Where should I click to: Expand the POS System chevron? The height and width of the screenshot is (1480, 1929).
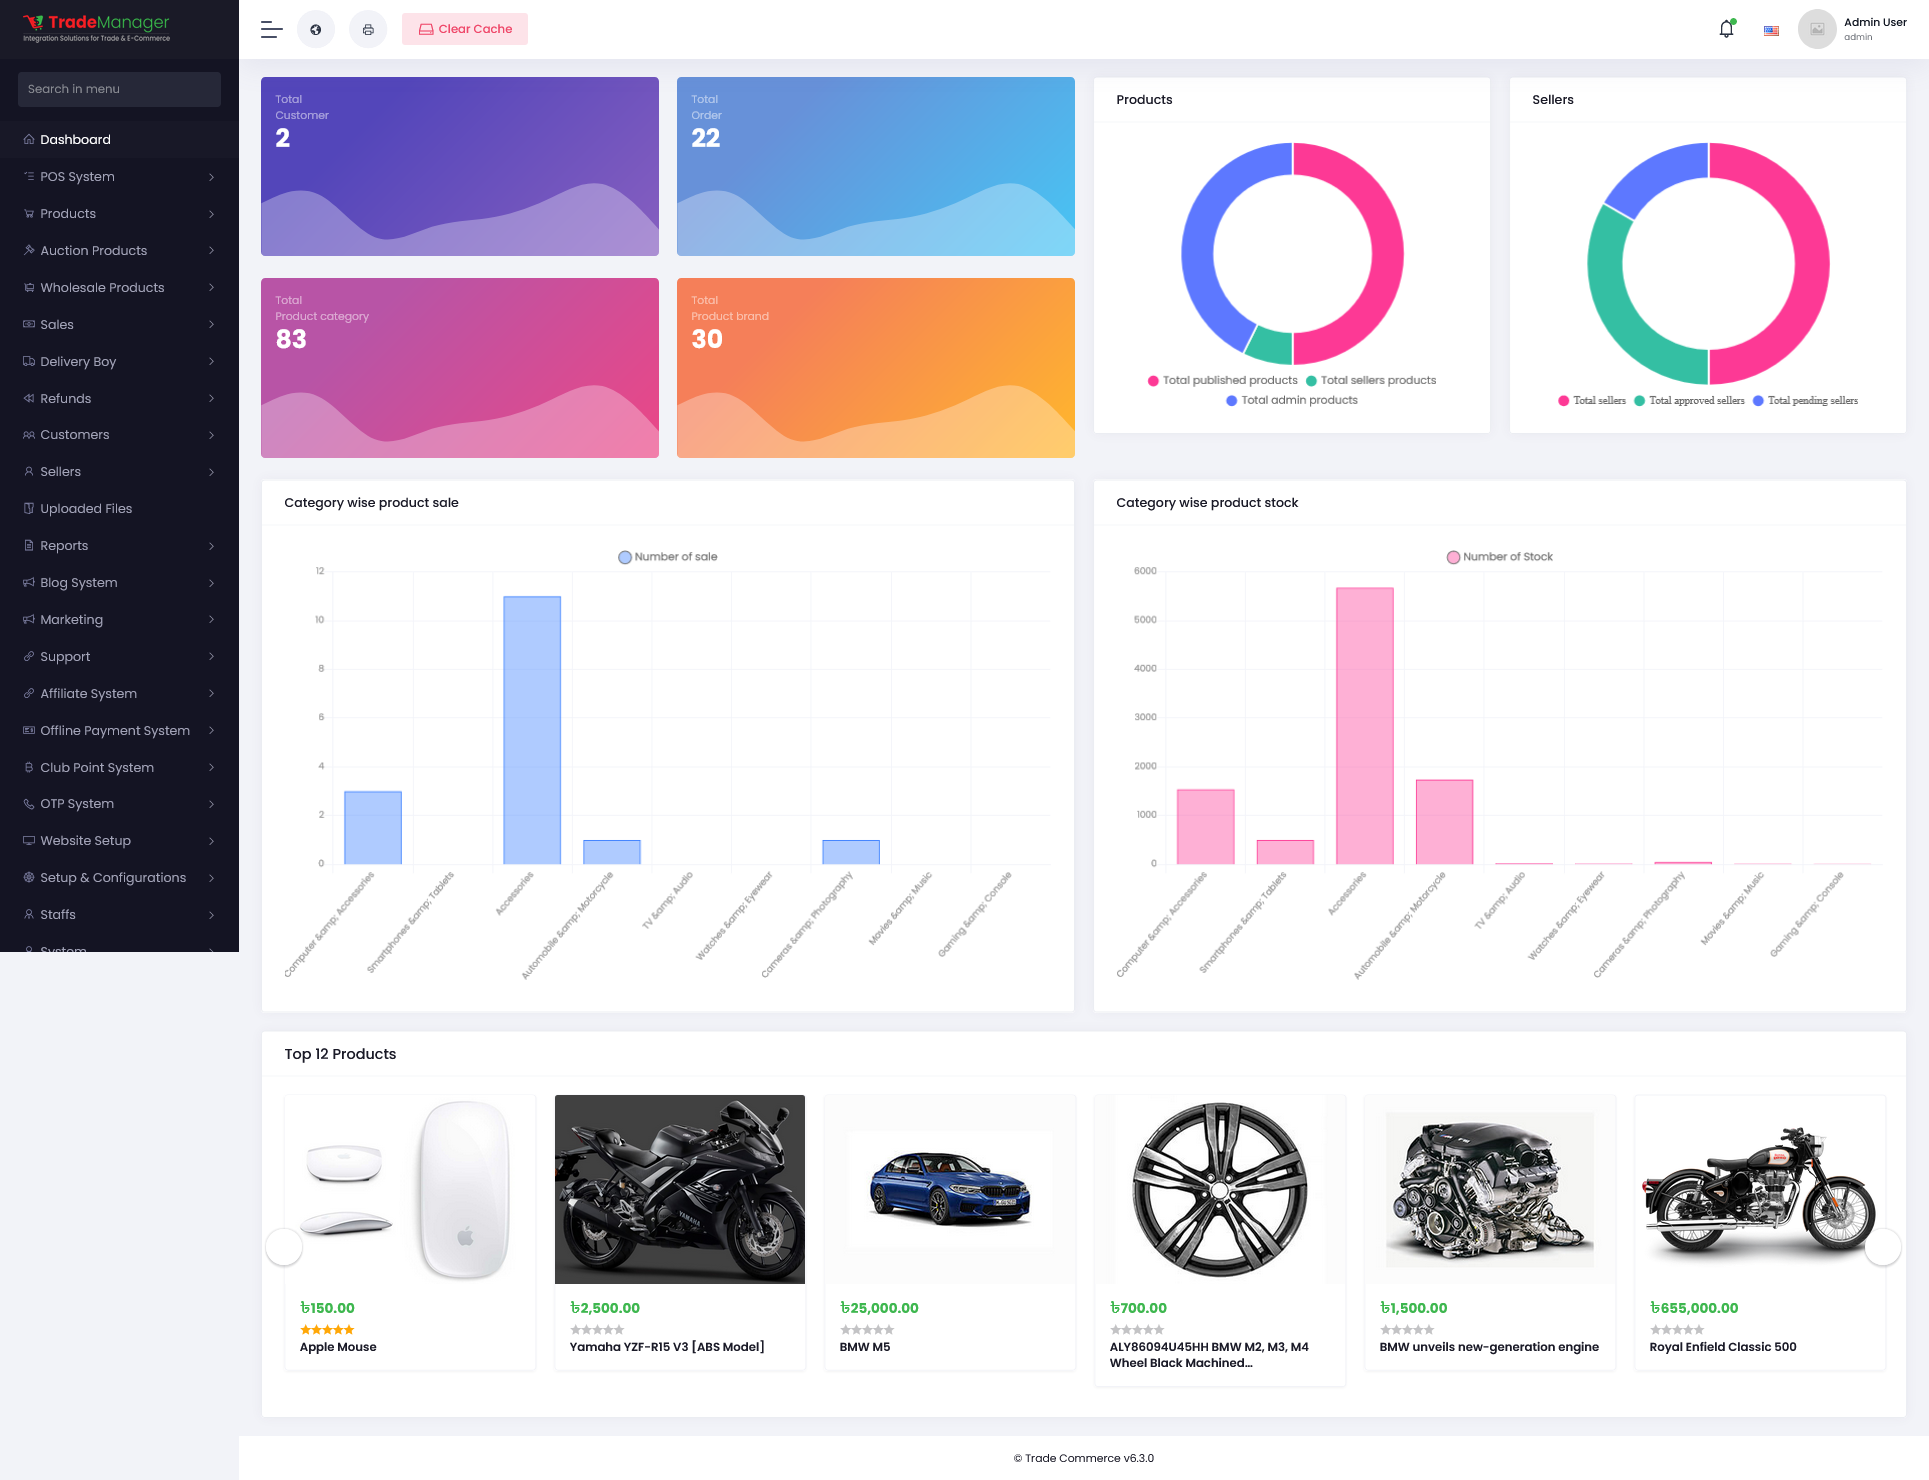coord(211,177)
